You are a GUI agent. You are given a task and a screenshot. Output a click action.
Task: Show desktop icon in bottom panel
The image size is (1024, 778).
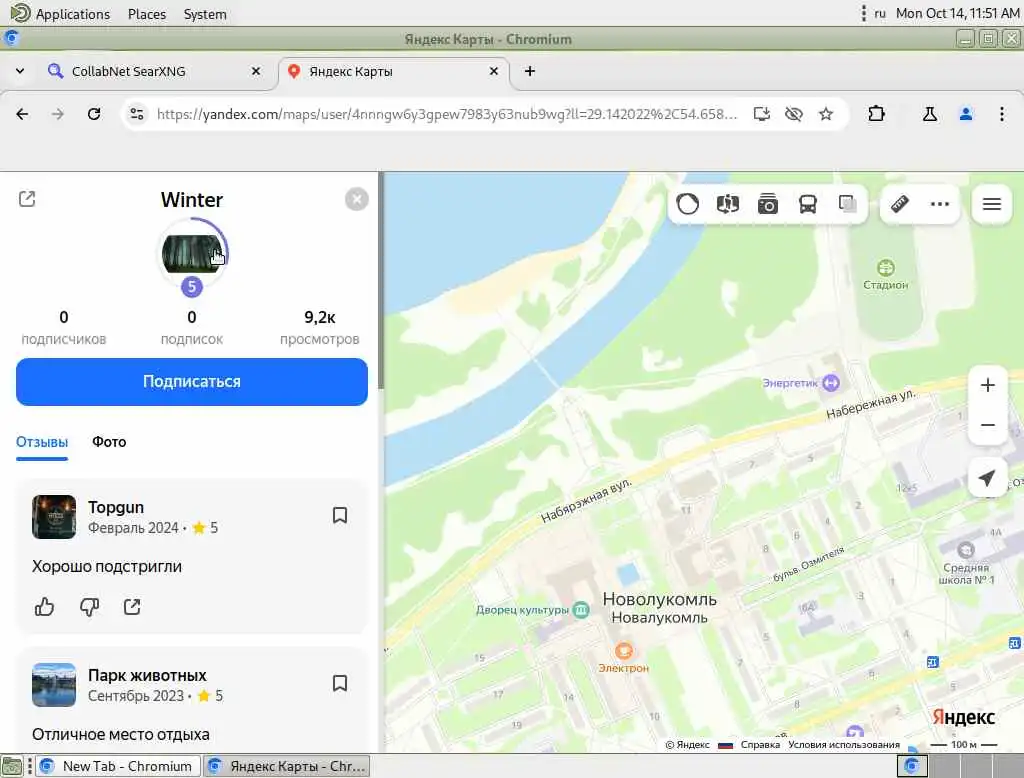tap(11, 766)
